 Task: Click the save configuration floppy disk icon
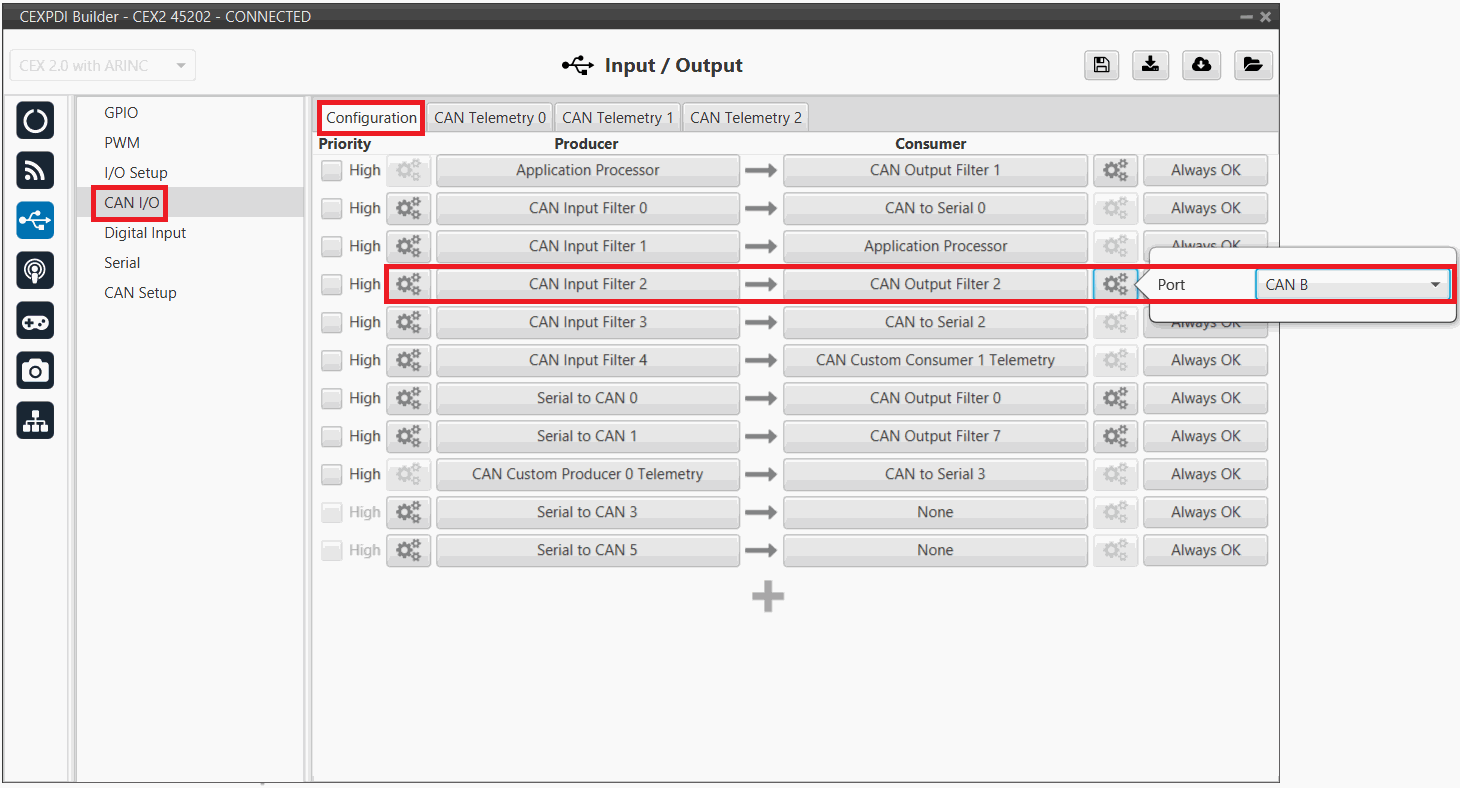(x=1101, y=65)
